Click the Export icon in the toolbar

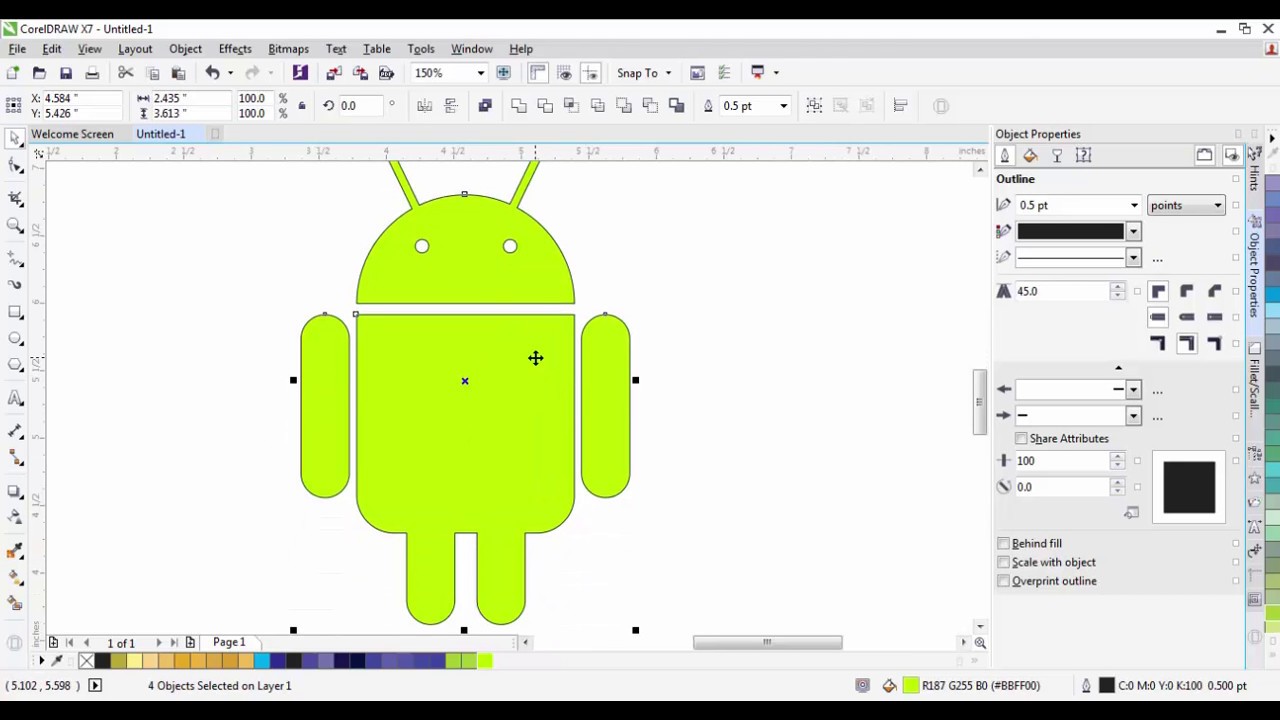coord(360,73)
